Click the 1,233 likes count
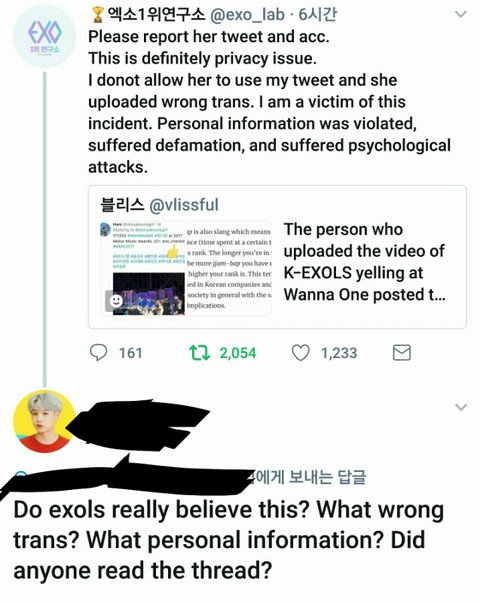Image resolution: width=480 pixels, height=603 pixels. [x=339, y=353]
